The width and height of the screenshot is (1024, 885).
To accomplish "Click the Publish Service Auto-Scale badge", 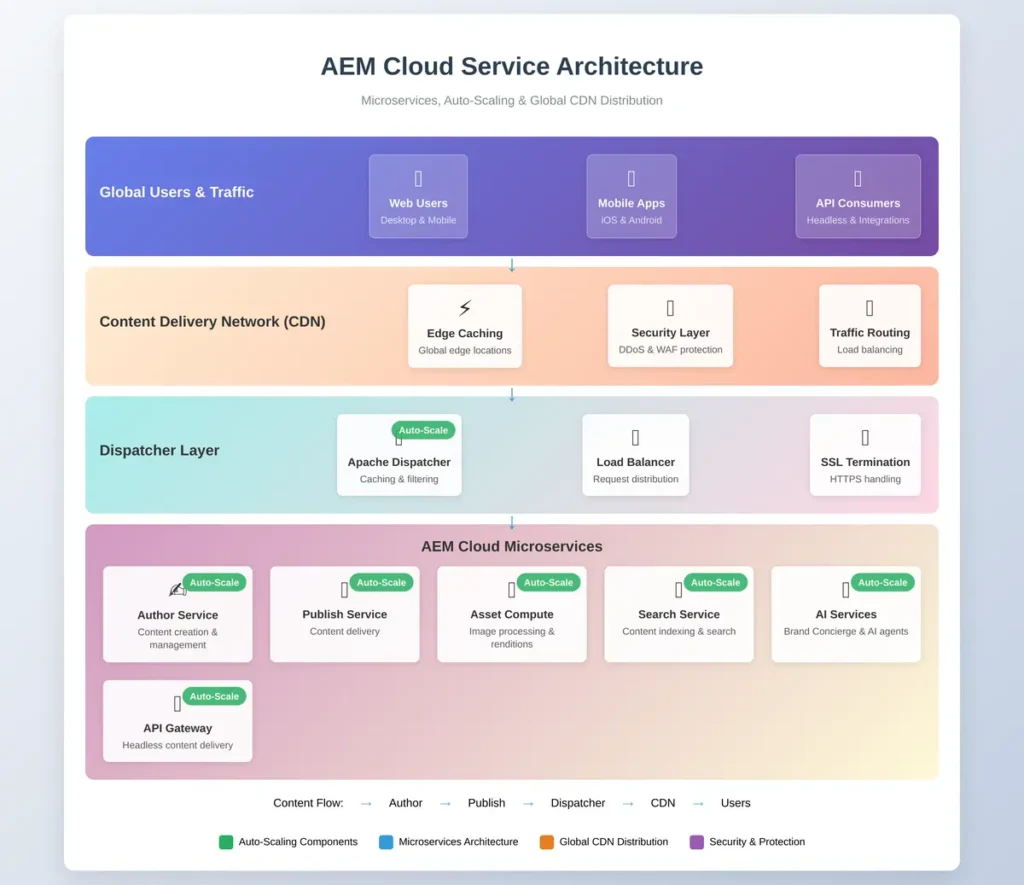I will [x=381, y=583].
